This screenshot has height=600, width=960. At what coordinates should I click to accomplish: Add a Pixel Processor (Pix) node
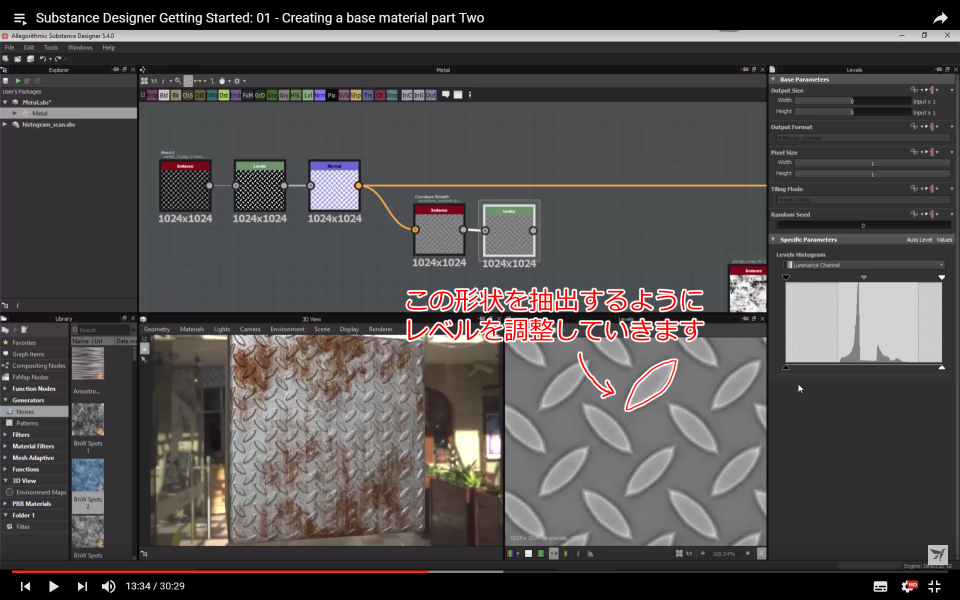click(x=332, y=96)
